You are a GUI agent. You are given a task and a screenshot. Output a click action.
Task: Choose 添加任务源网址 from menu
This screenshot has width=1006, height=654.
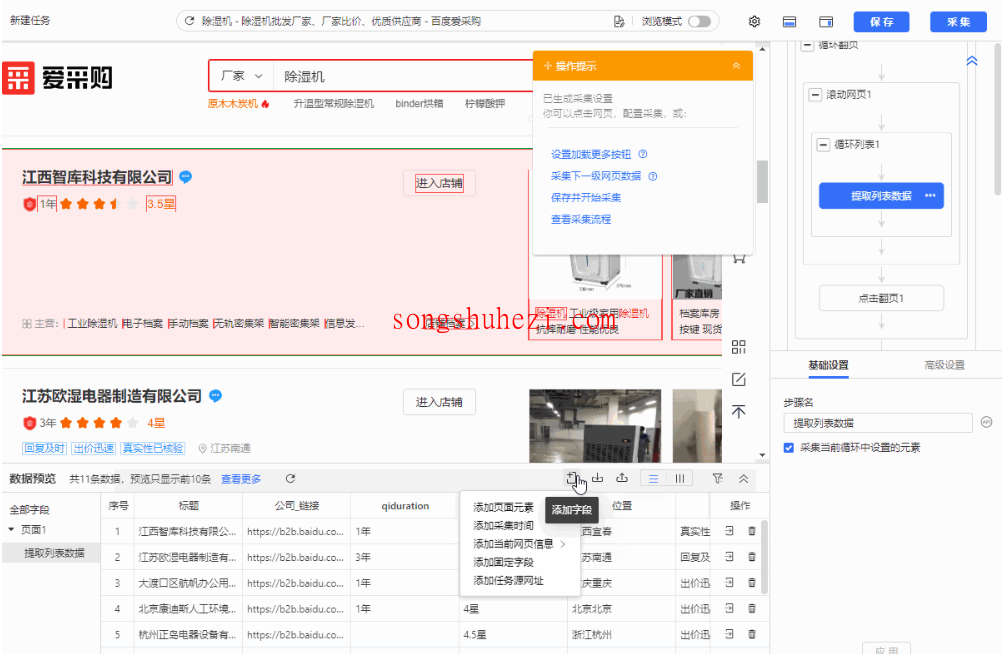click(x=508, y=580)
